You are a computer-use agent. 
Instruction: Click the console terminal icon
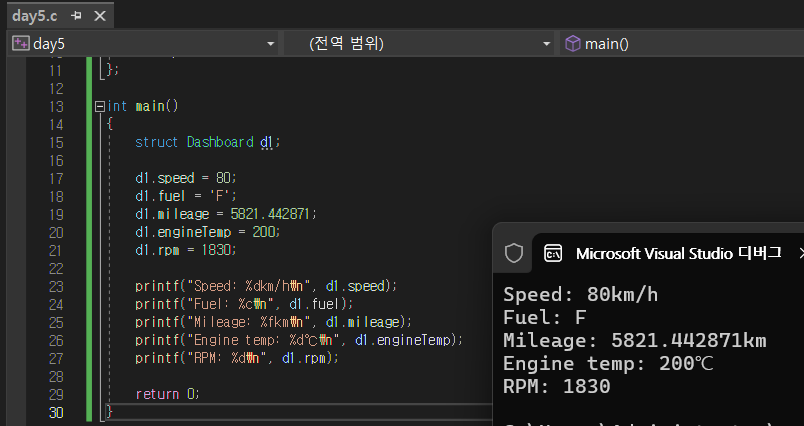click(x=553, y=253)
